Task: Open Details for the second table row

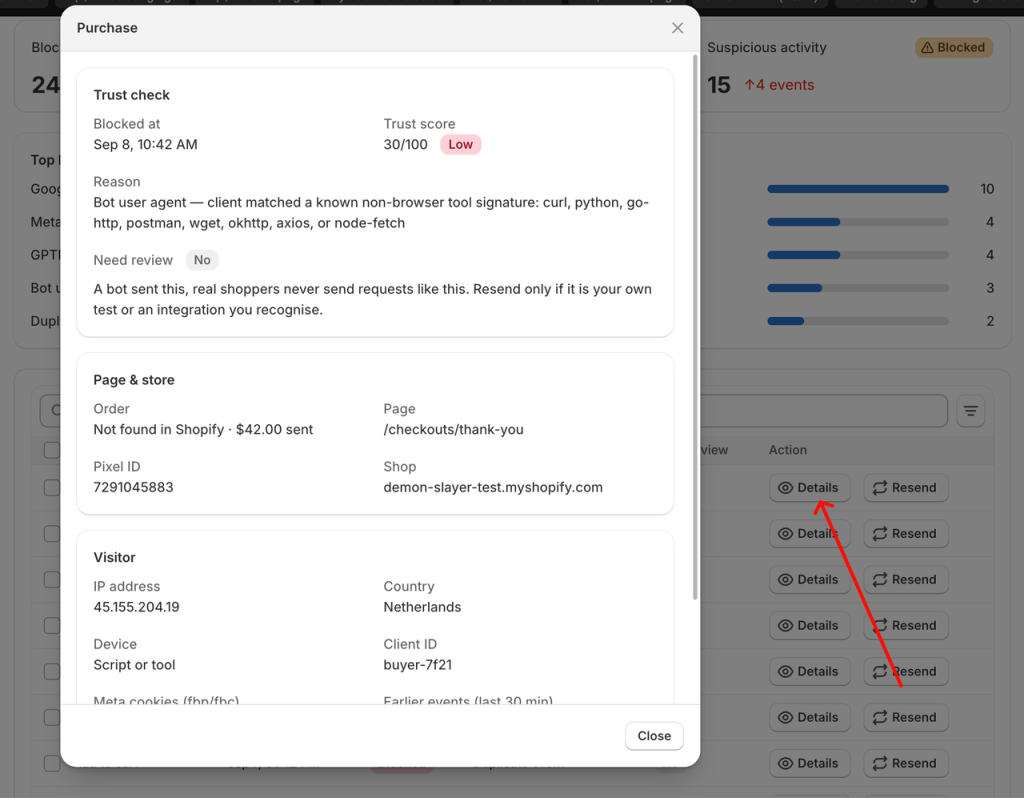Action: tap(809, 534)
